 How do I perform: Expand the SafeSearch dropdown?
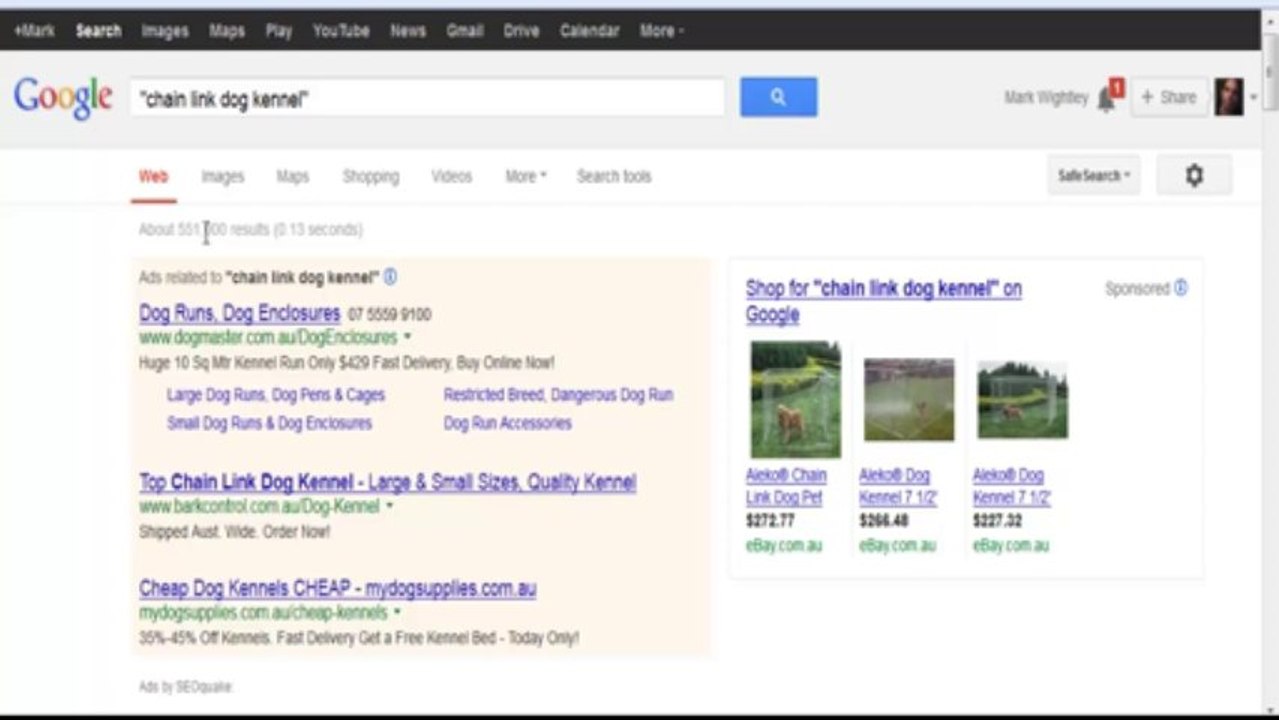(1094, 176)
